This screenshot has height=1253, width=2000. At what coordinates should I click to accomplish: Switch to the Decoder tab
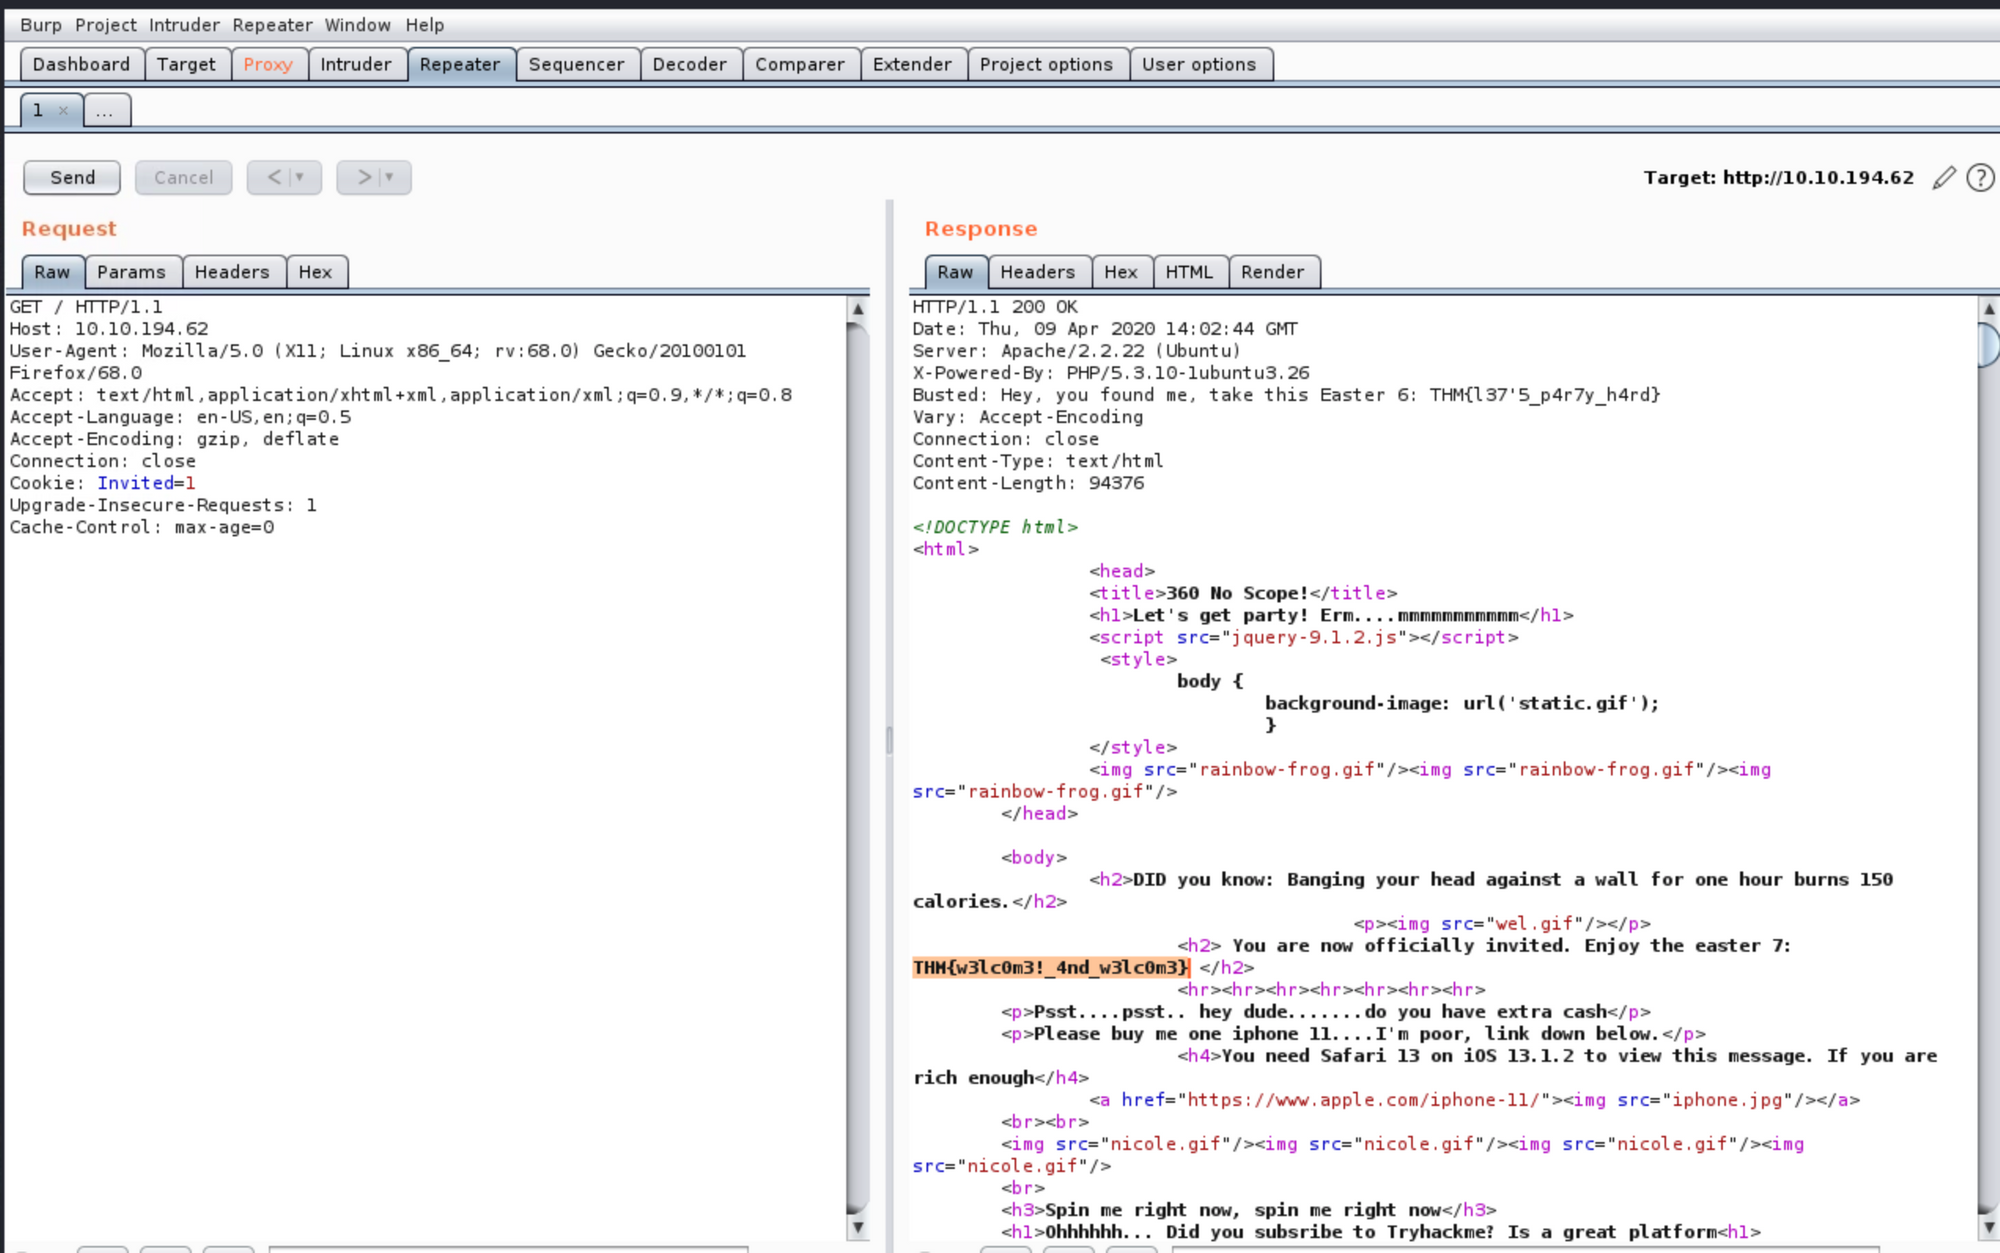(x=689, y=64)
